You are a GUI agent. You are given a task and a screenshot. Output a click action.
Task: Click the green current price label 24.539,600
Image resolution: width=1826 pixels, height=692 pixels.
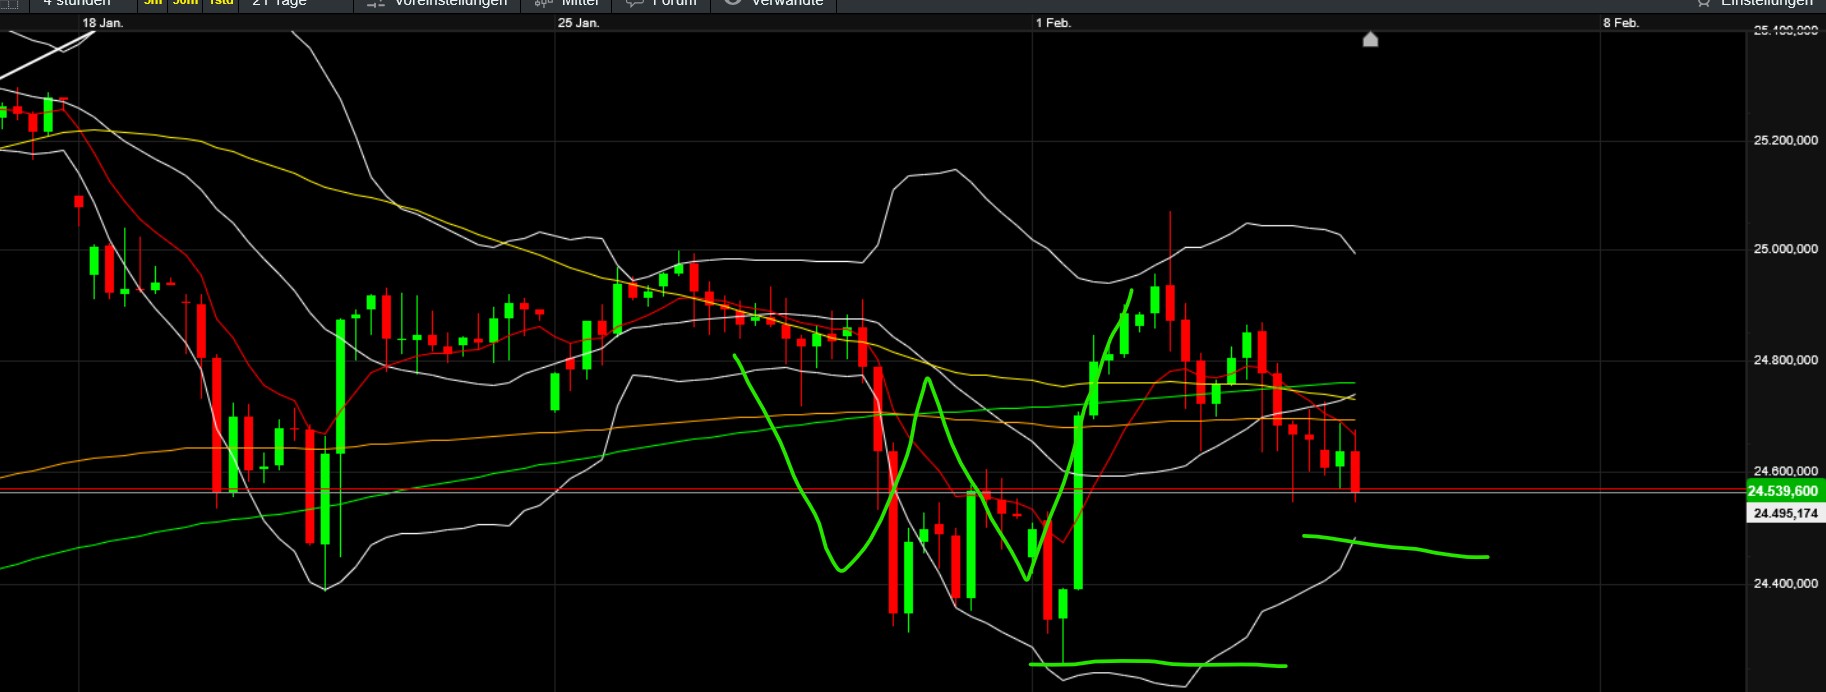tap(1785, 491)
